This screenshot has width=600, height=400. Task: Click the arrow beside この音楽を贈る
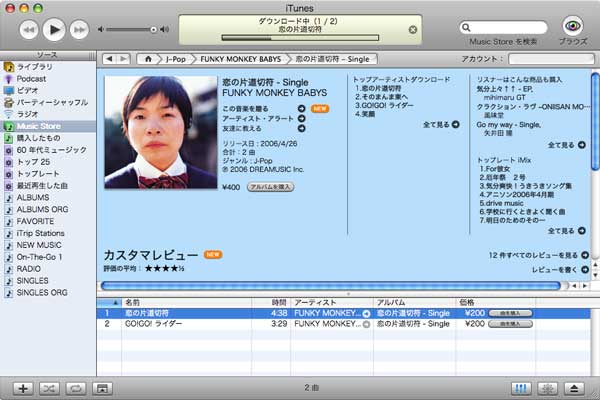pyautogui.click(x=302, y=109)
